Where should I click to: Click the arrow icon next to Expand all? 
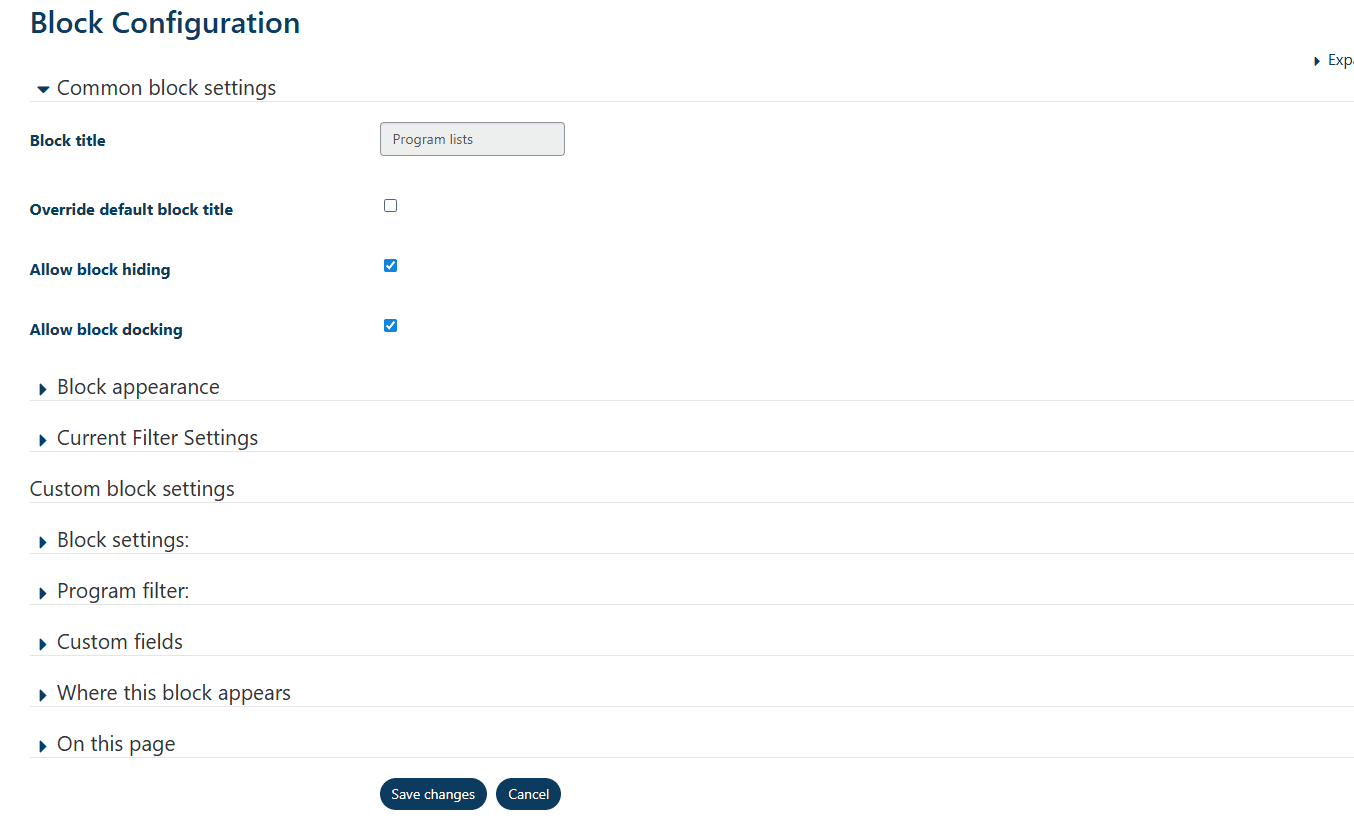(x=1317, y=60)
